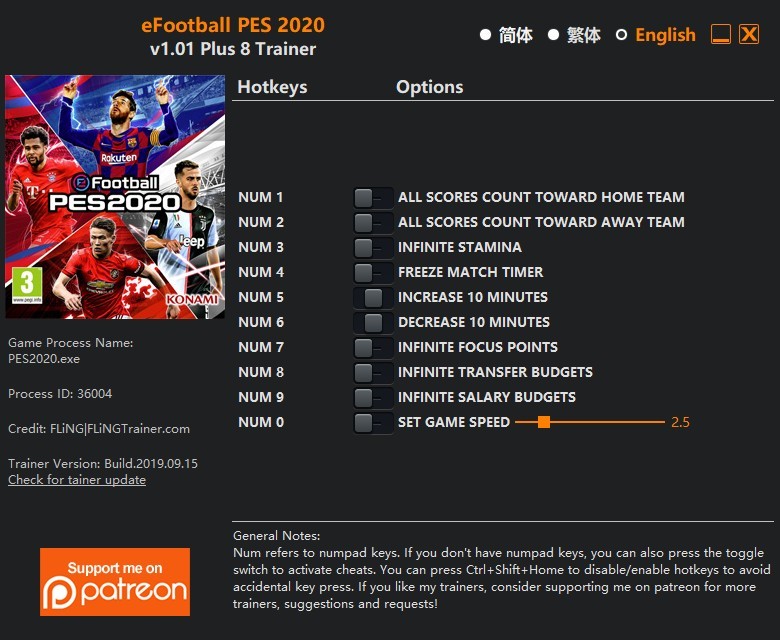Select the 简体 language radio button

click(x=486, y=35)
